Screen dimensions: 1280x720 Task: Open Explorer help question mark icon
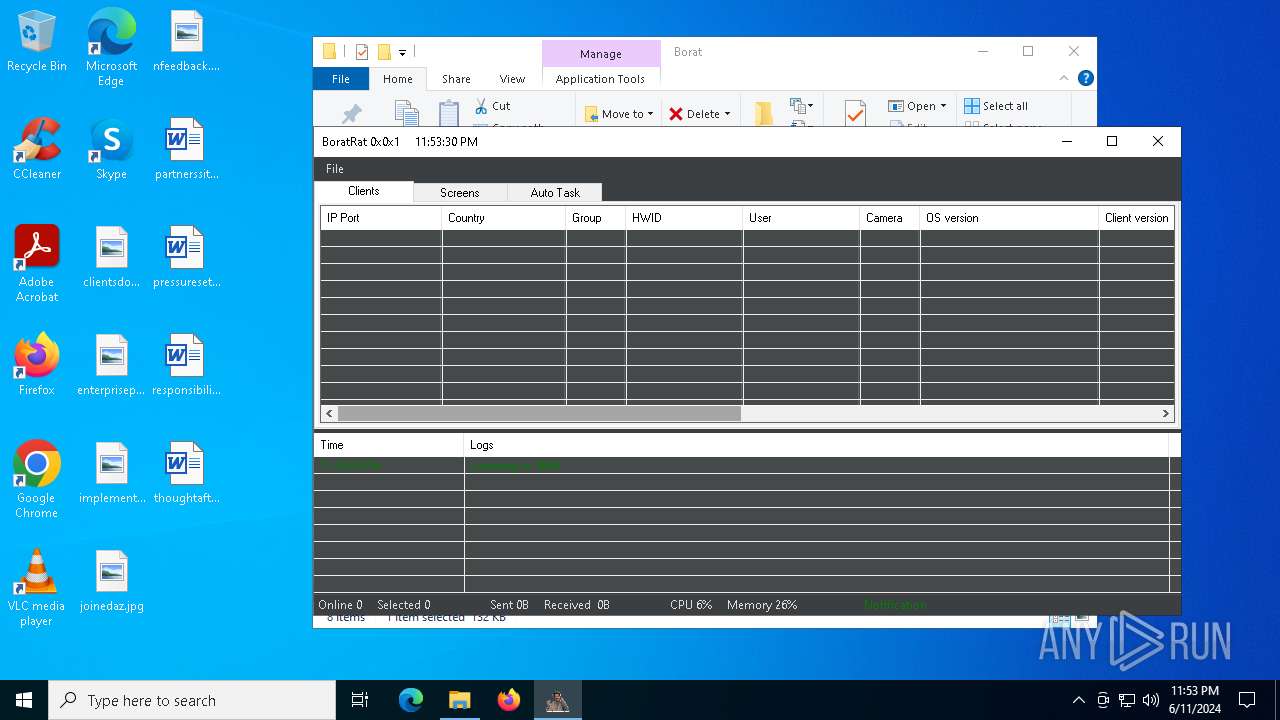pos(1086,78)
